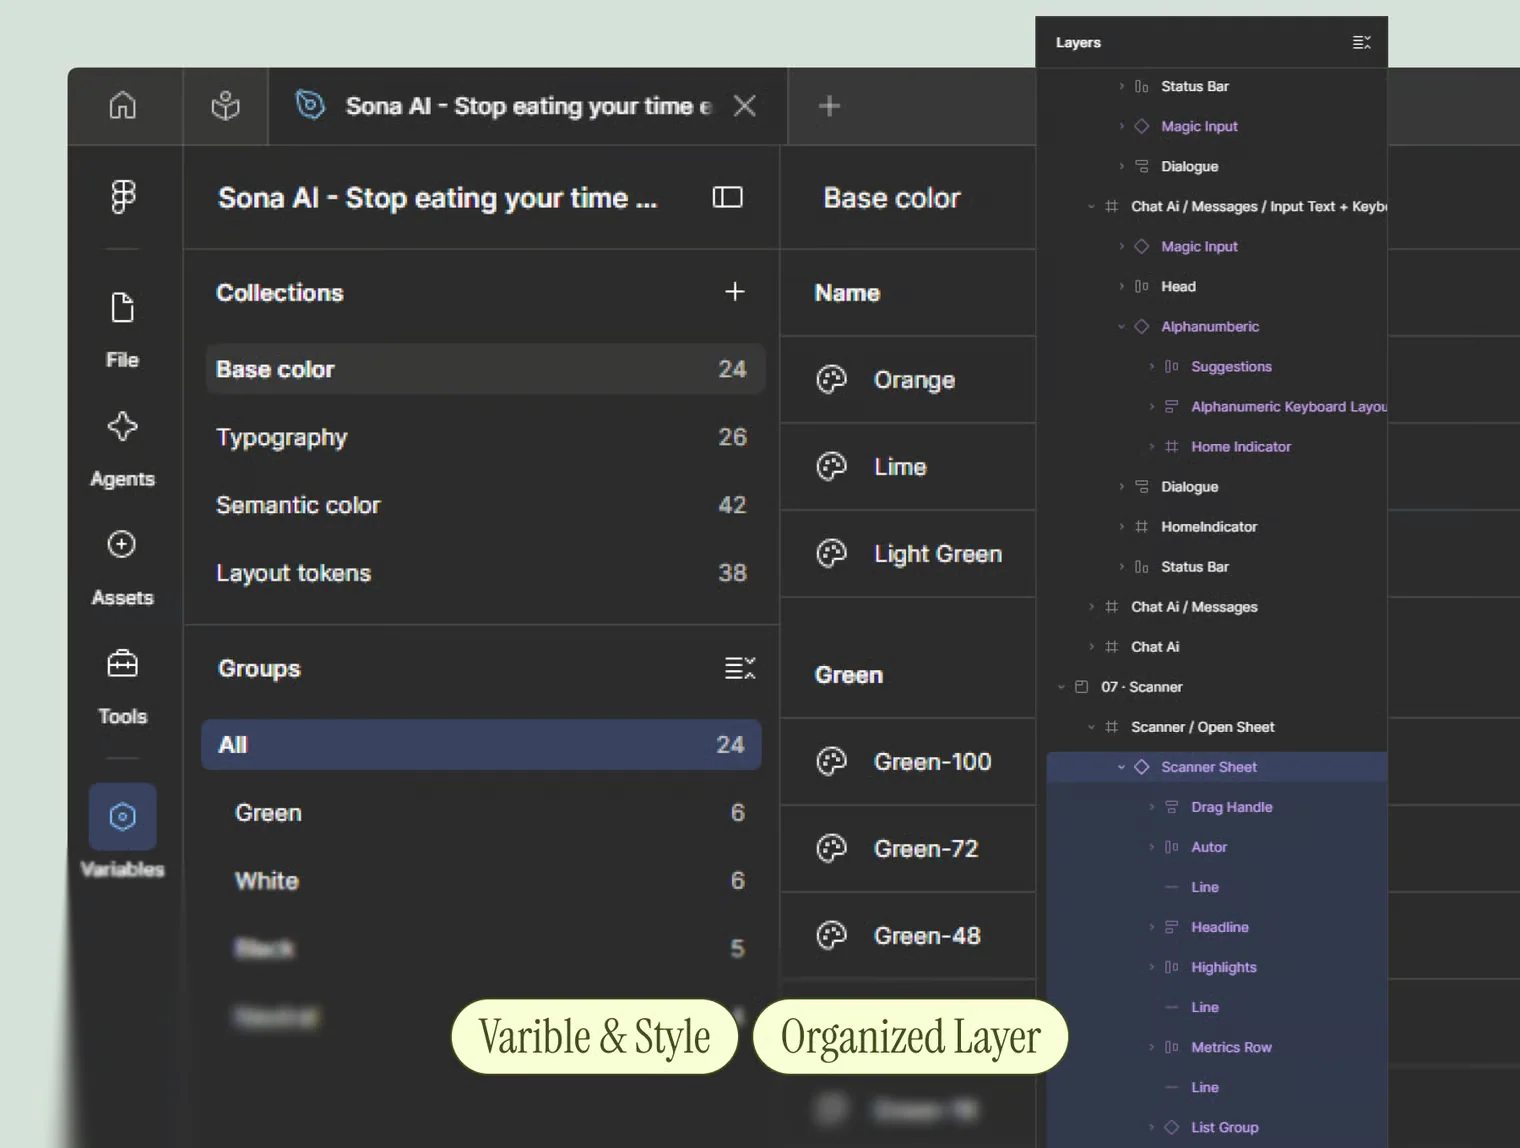The image size is (1520, 1148).
Task: Select the Green group row
Action: point(481,812)
